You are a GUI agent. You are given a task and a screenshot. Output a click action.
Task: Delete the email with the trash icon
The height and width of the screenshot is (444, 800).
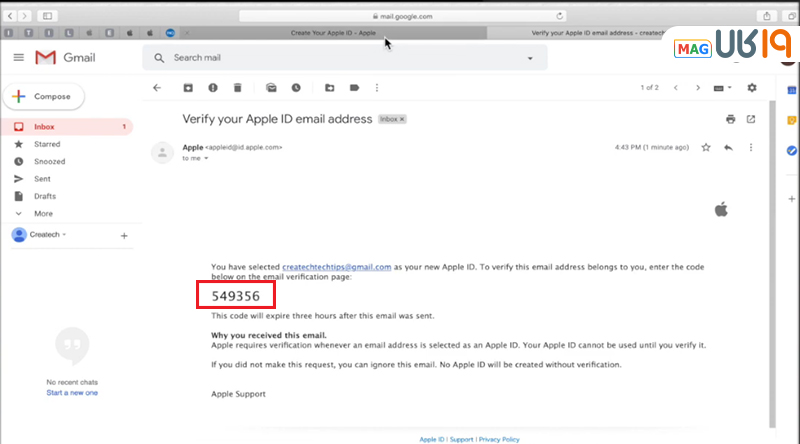239,88
